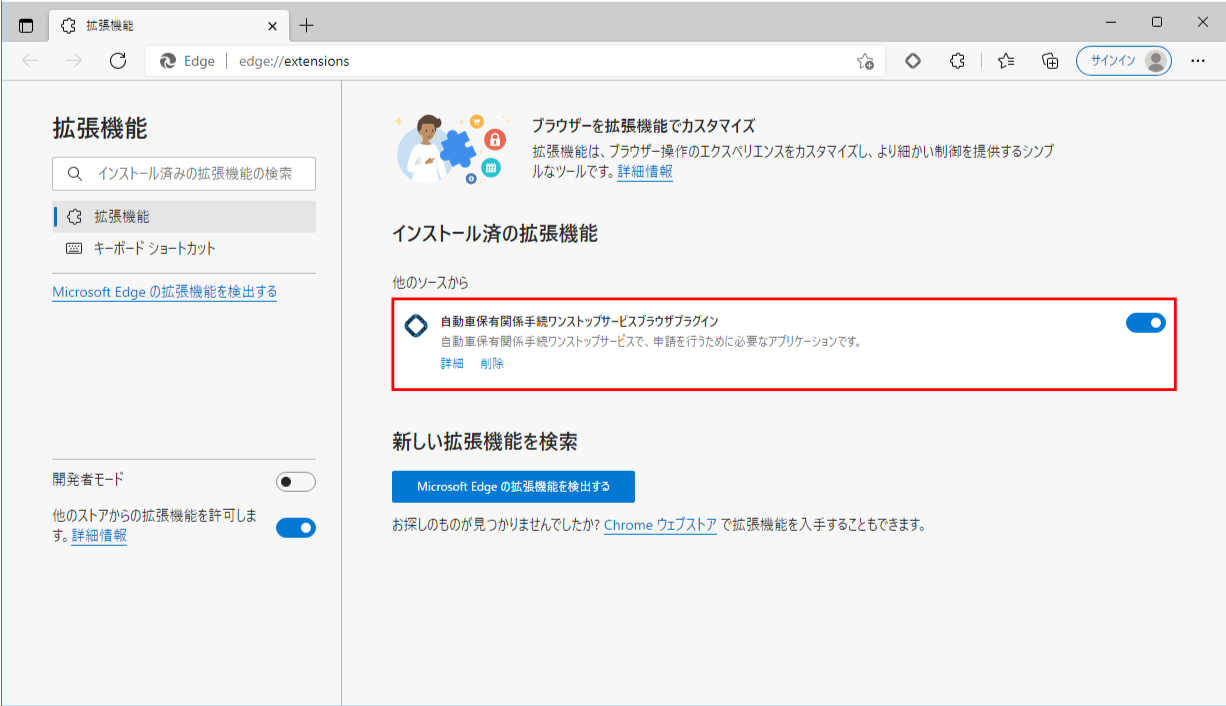Minimize the Edge window
The image size is (1226, 706).
point(1111,22)
